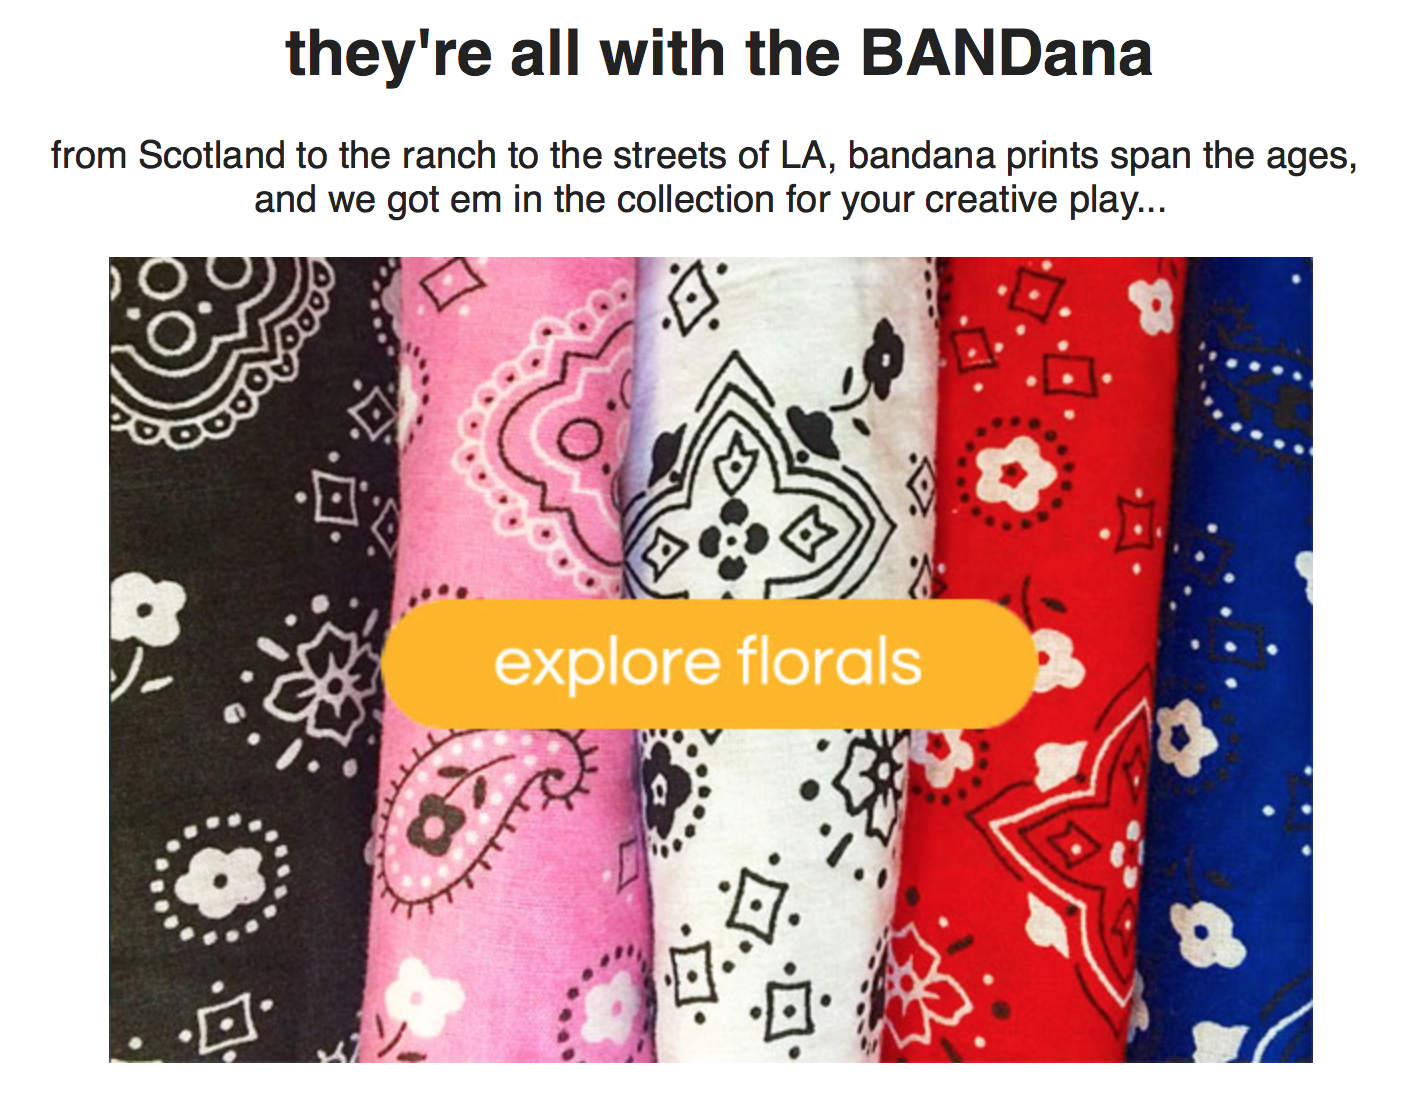Image resolution: width=1406 pixels, height=1110 pixels.
Task: Click the dotted-ring white flower on red fabric
Action: click(x=1012, y=470)
